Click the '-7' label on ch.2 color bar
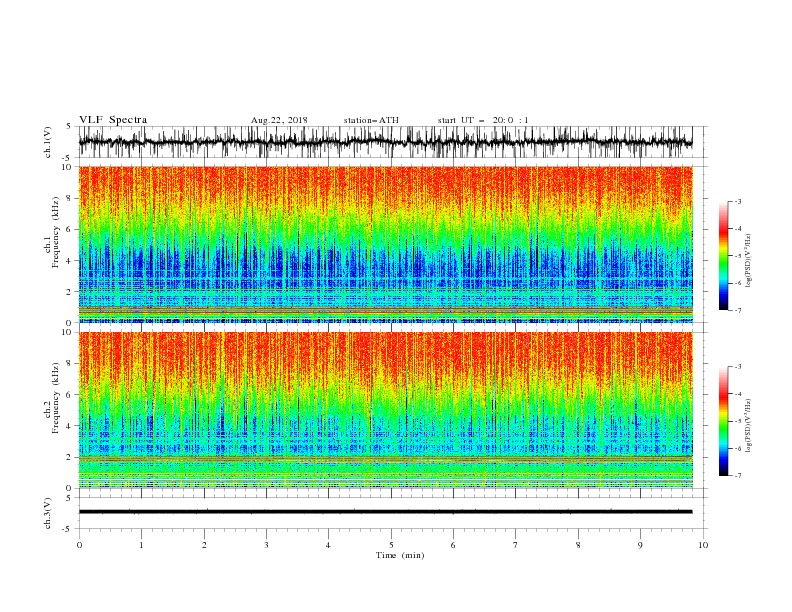 (x=737, y=476)
